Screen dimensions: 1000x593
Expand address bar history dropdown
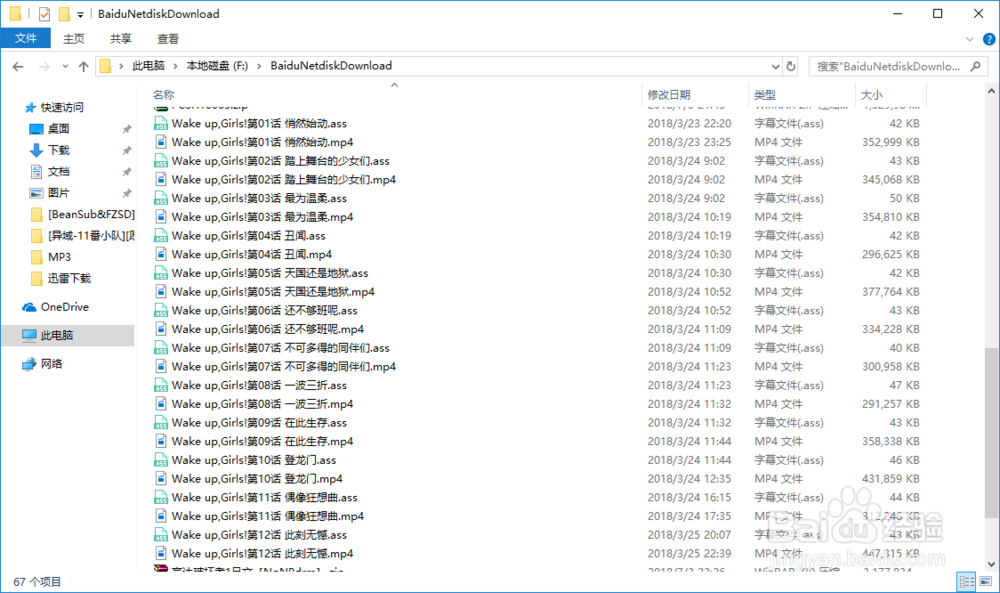(776, 66)
